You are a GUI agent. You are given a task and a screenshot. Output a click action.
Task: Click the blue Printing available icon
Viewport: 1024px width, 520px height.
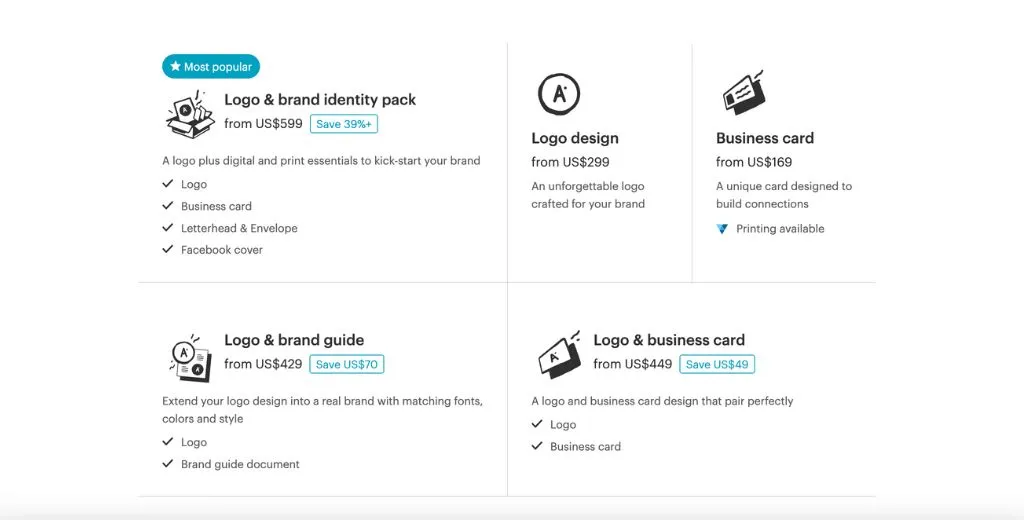pos(723,229)
